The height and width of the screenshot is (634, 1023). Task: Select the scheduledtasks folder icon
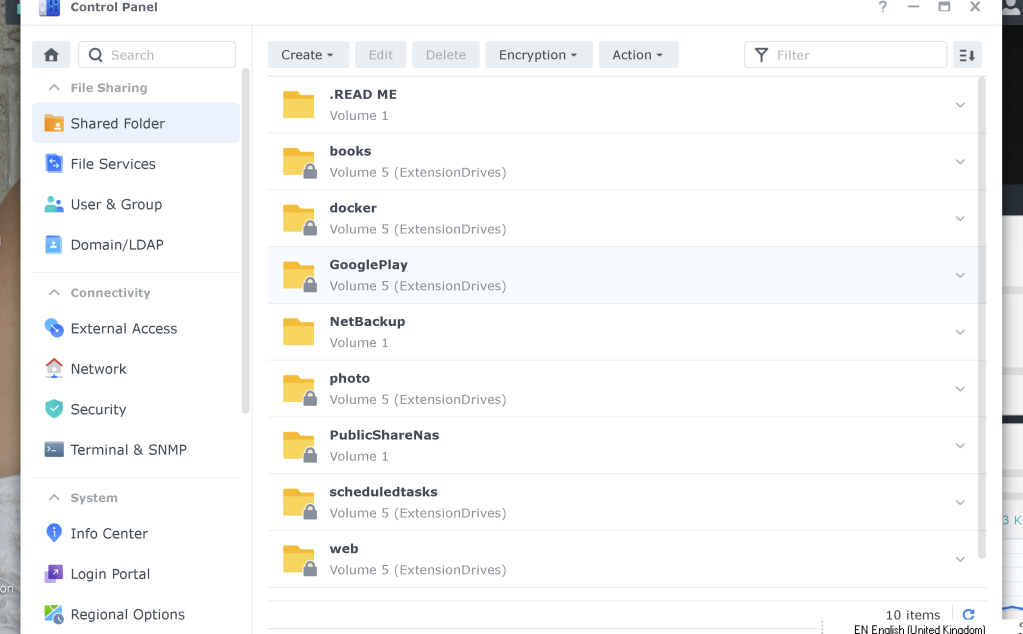pos(299,502)
